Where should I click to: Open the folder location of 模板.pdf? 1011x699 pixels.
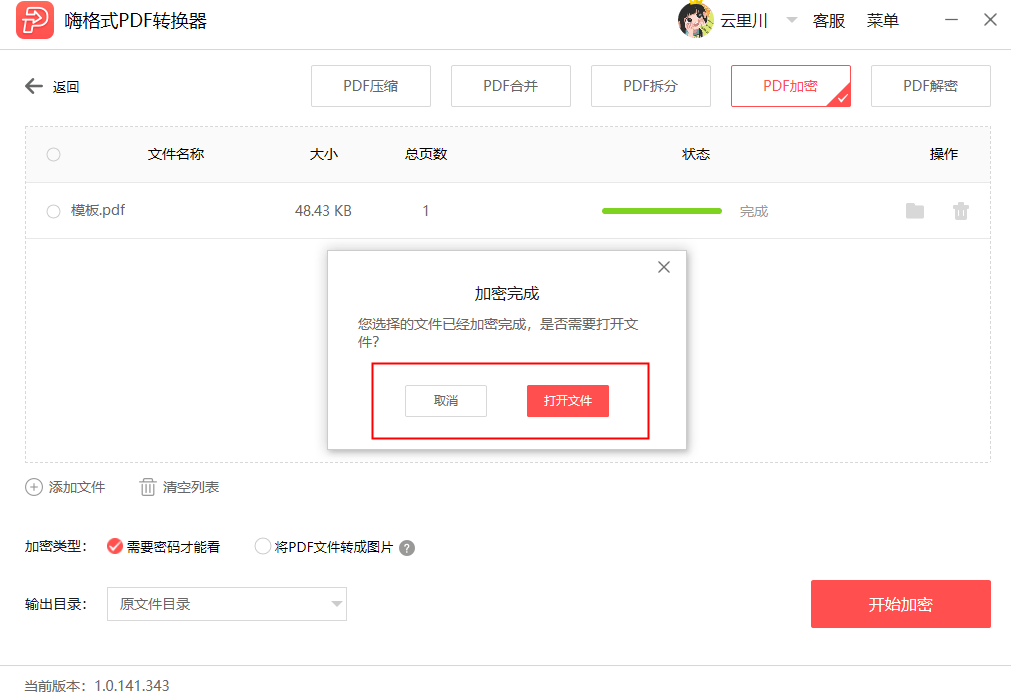914,210
